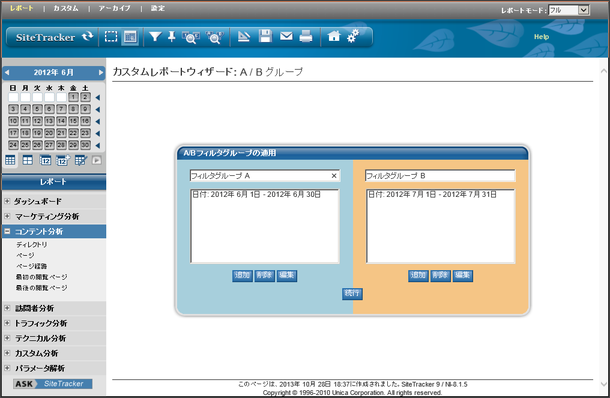Image resolution: width=610 pixels, height=398 pixels.
Task: Expand the トラフィック分析 section
Action: tap(7, 323)
